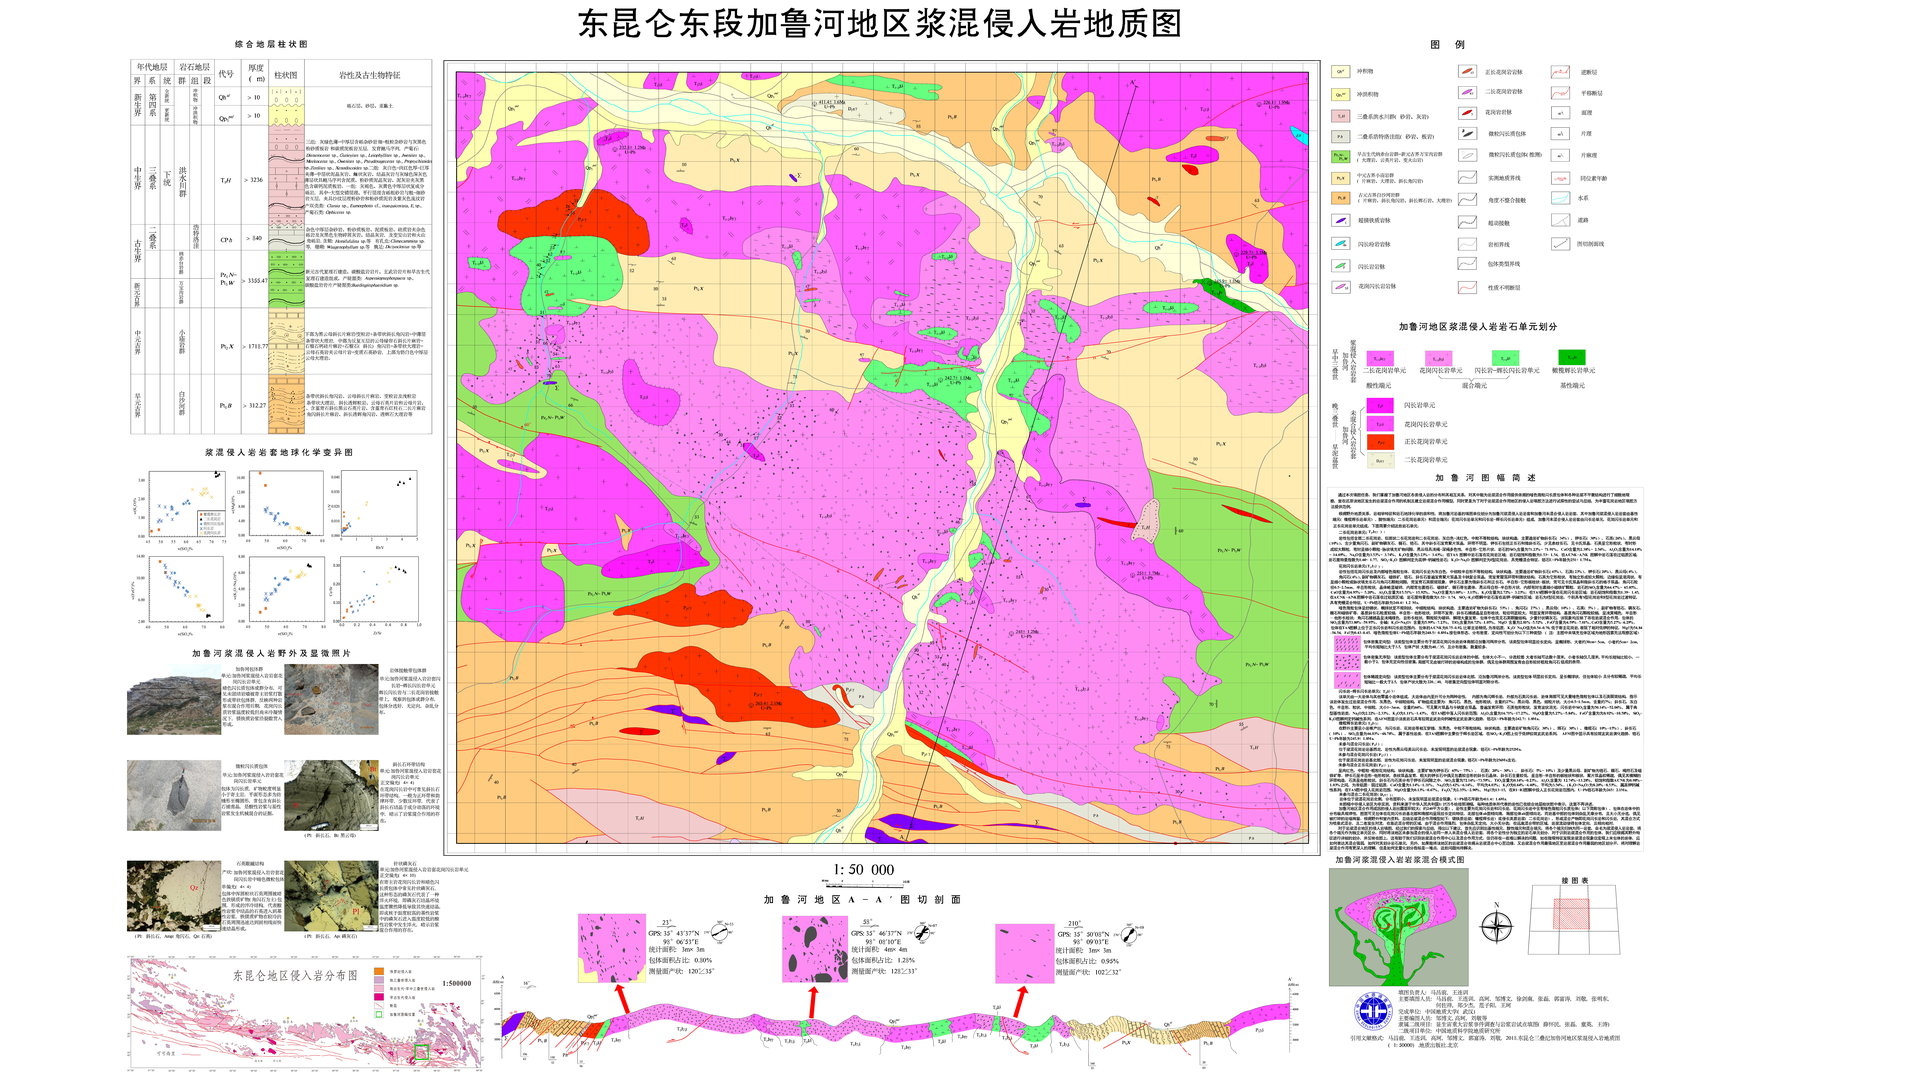Open the 东昆仑地区侵入岩分布图 inset map

pyautogui.click(x=305, y=1013)
